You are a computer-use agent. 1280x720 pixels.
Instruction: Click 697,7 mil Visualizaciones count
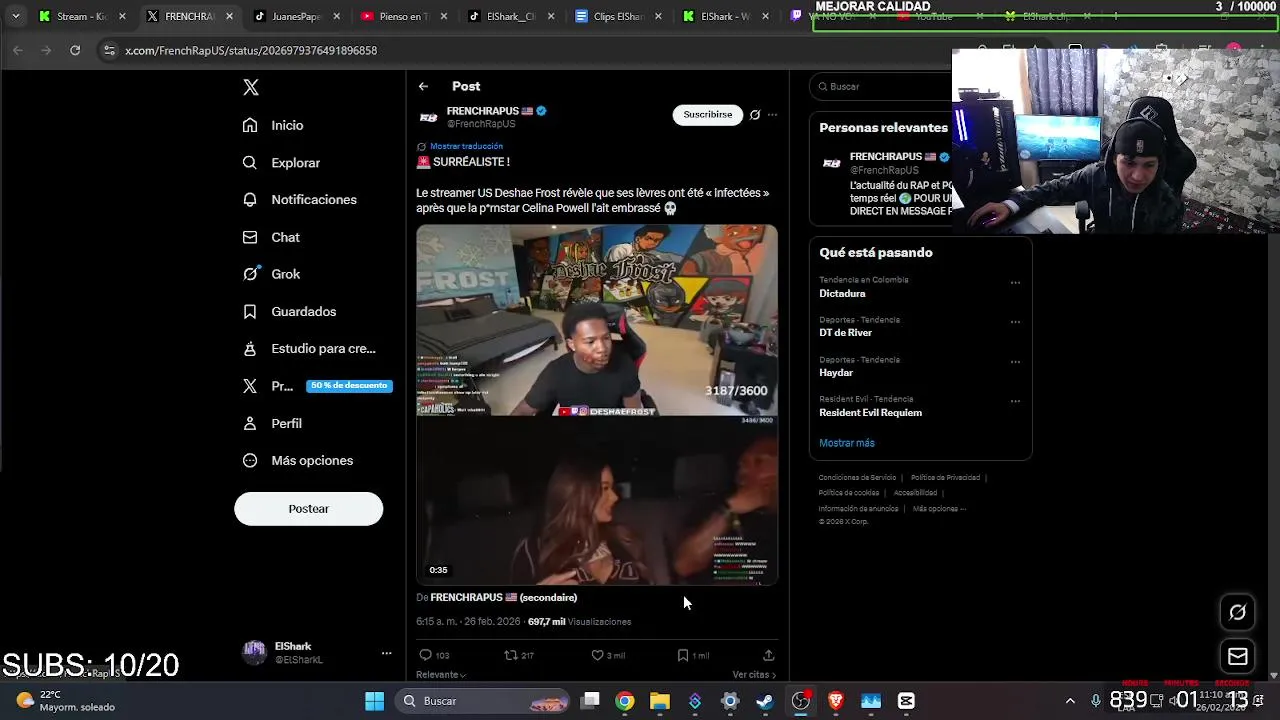click(579, 621)
